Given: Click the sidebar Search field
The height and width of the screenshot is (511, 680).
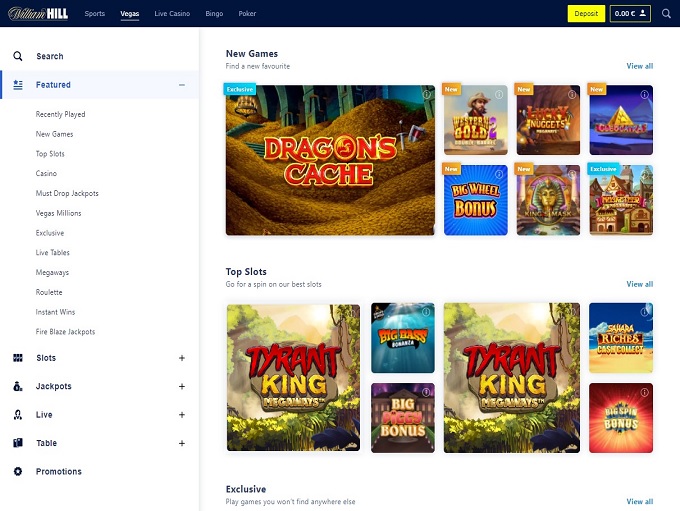Looking at the screenshot, I should (50, 57).
